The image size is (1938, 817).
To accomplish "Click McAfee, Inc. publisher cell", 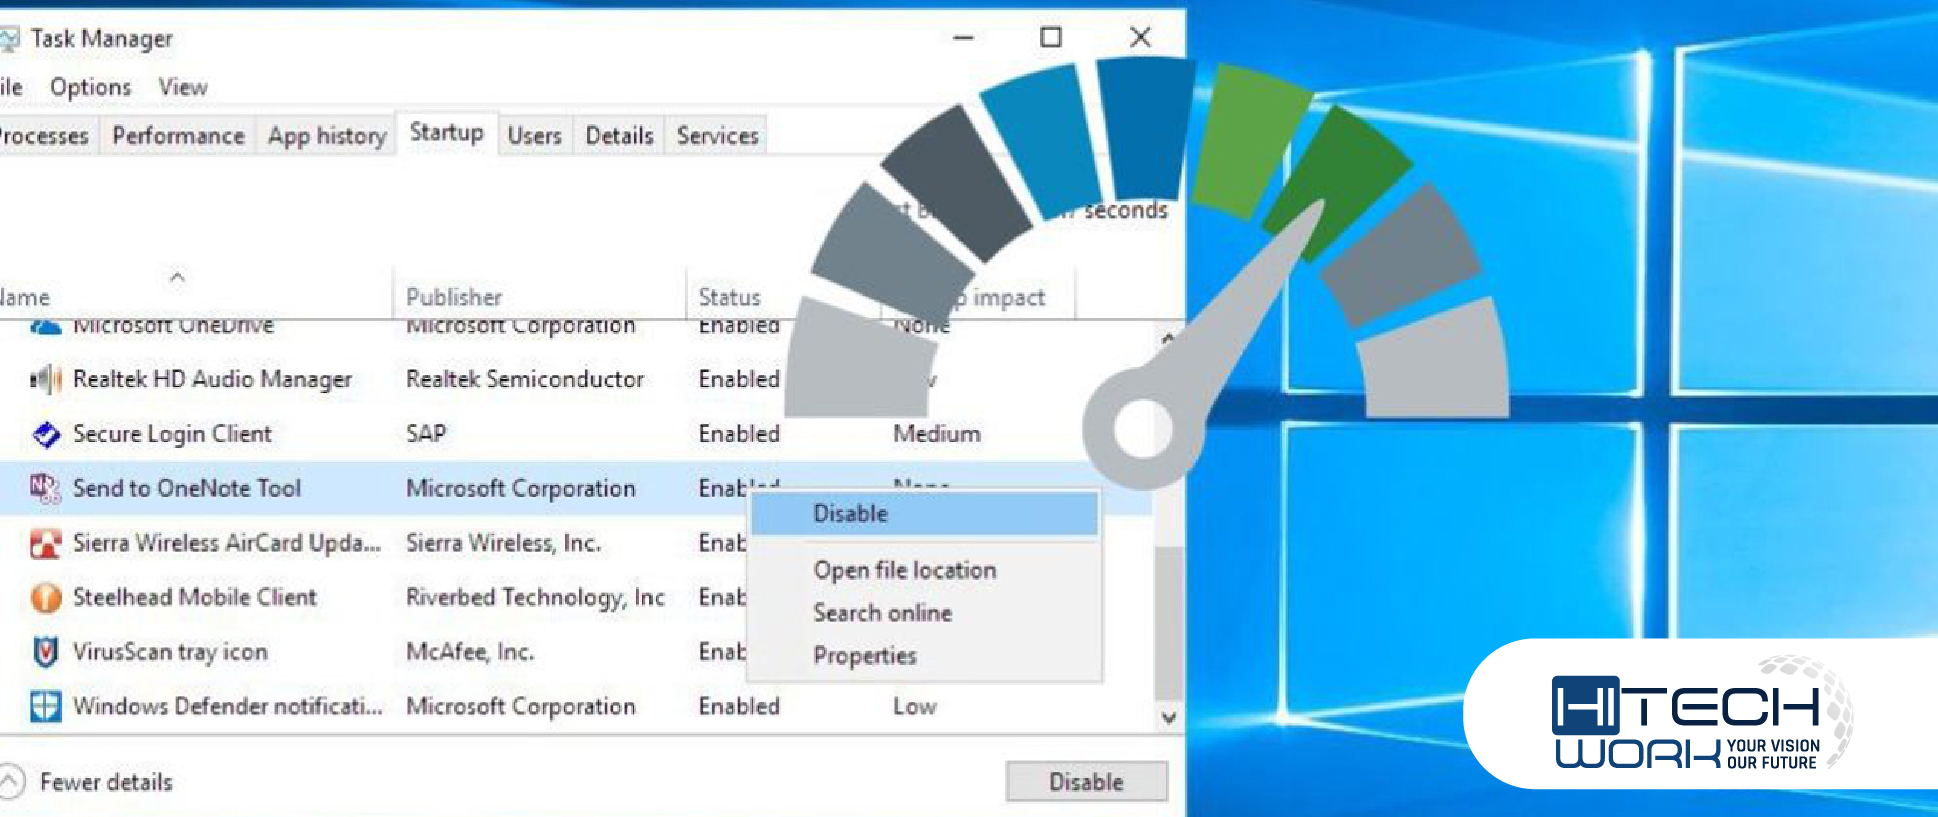I will pos(470,652).
